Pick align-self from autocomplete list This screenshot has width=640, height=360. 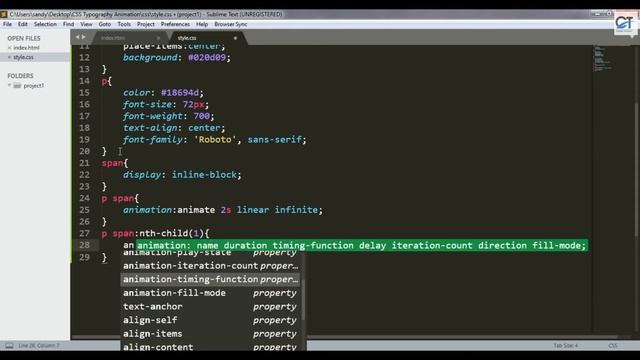tap(210, 320)
